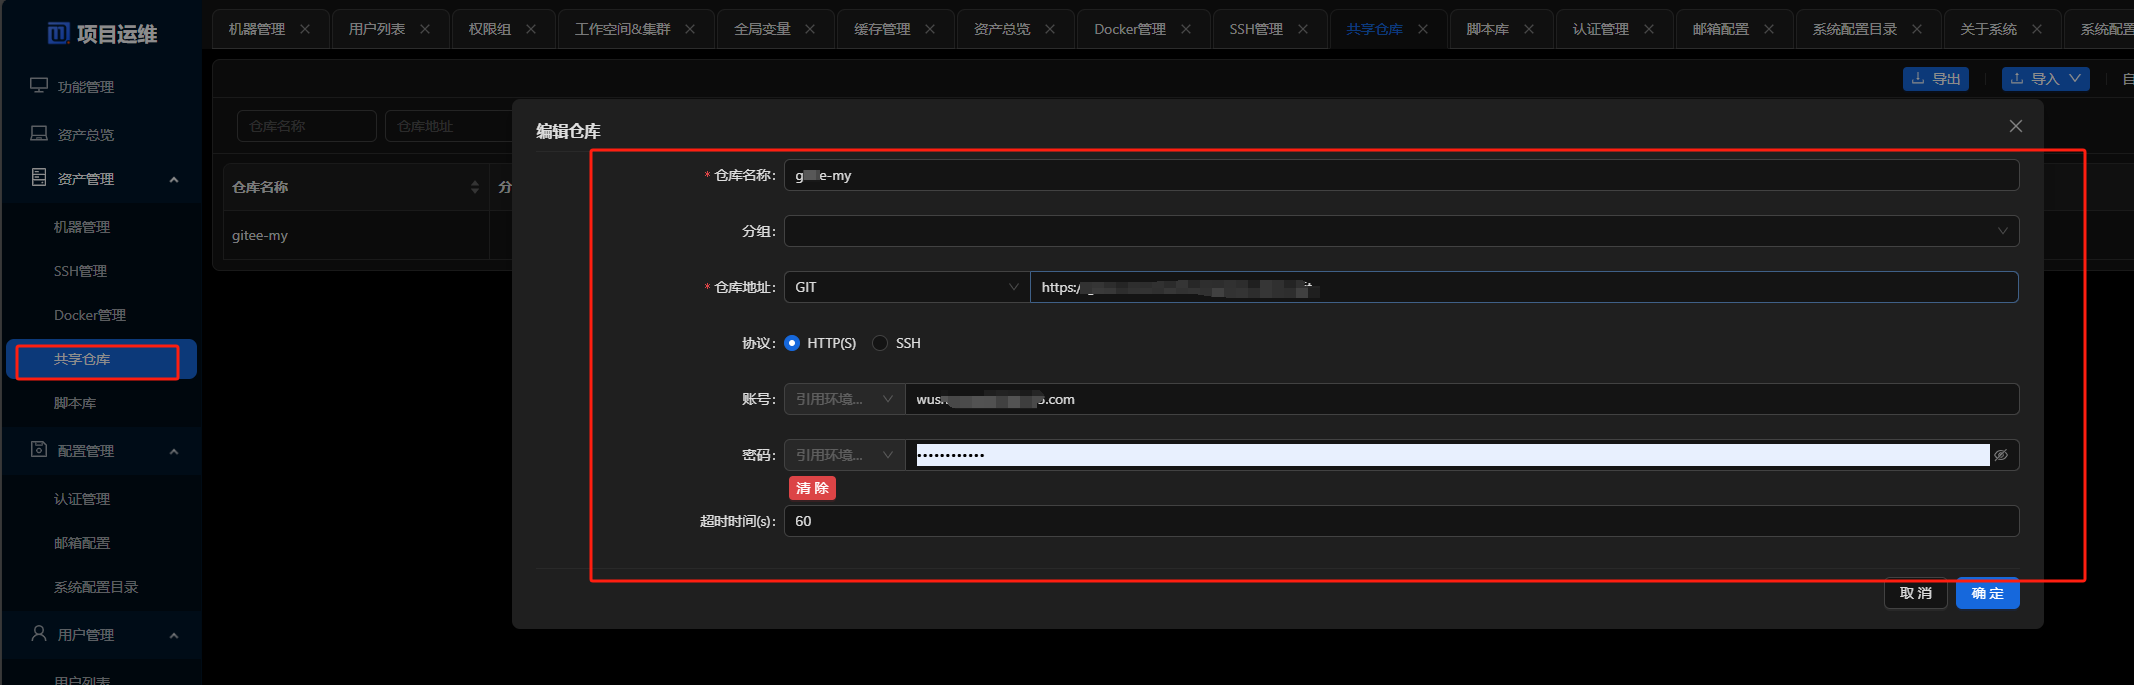This screenshot has height=685, width=2134.
Task: Close the Docker管理 tab with its X
Action: 1186,29
